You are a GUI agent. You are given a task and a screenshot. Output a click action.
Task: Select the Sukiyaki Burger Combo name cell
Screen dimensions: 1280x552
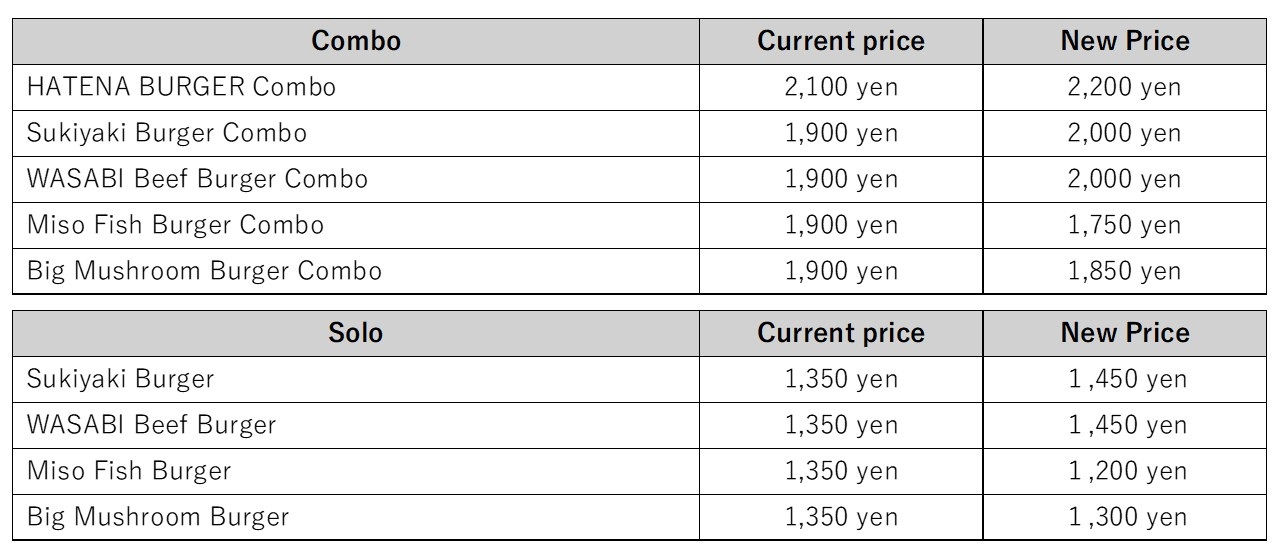click(167, 133)
